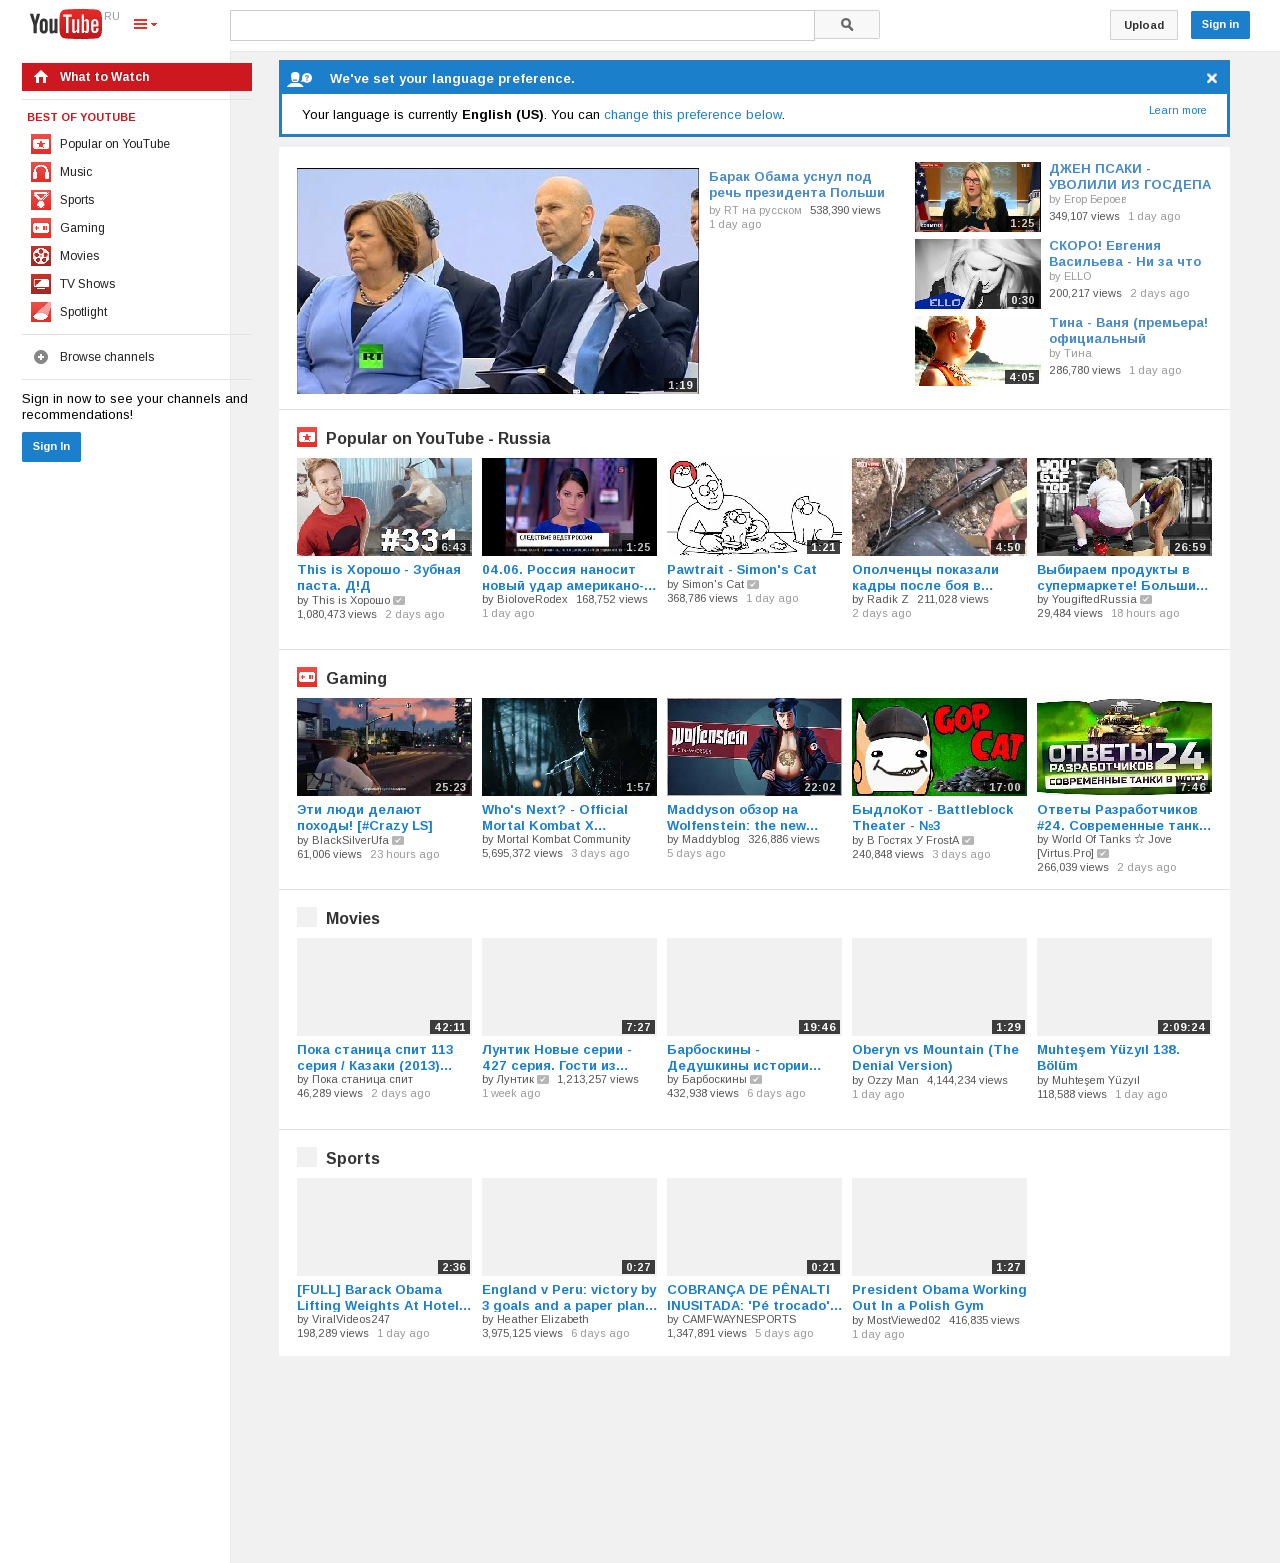Open Pawtrait - Simon's Cat thumbnail
The height and width of the screenshot is (1563, 1280).
(x=754, y=507)
